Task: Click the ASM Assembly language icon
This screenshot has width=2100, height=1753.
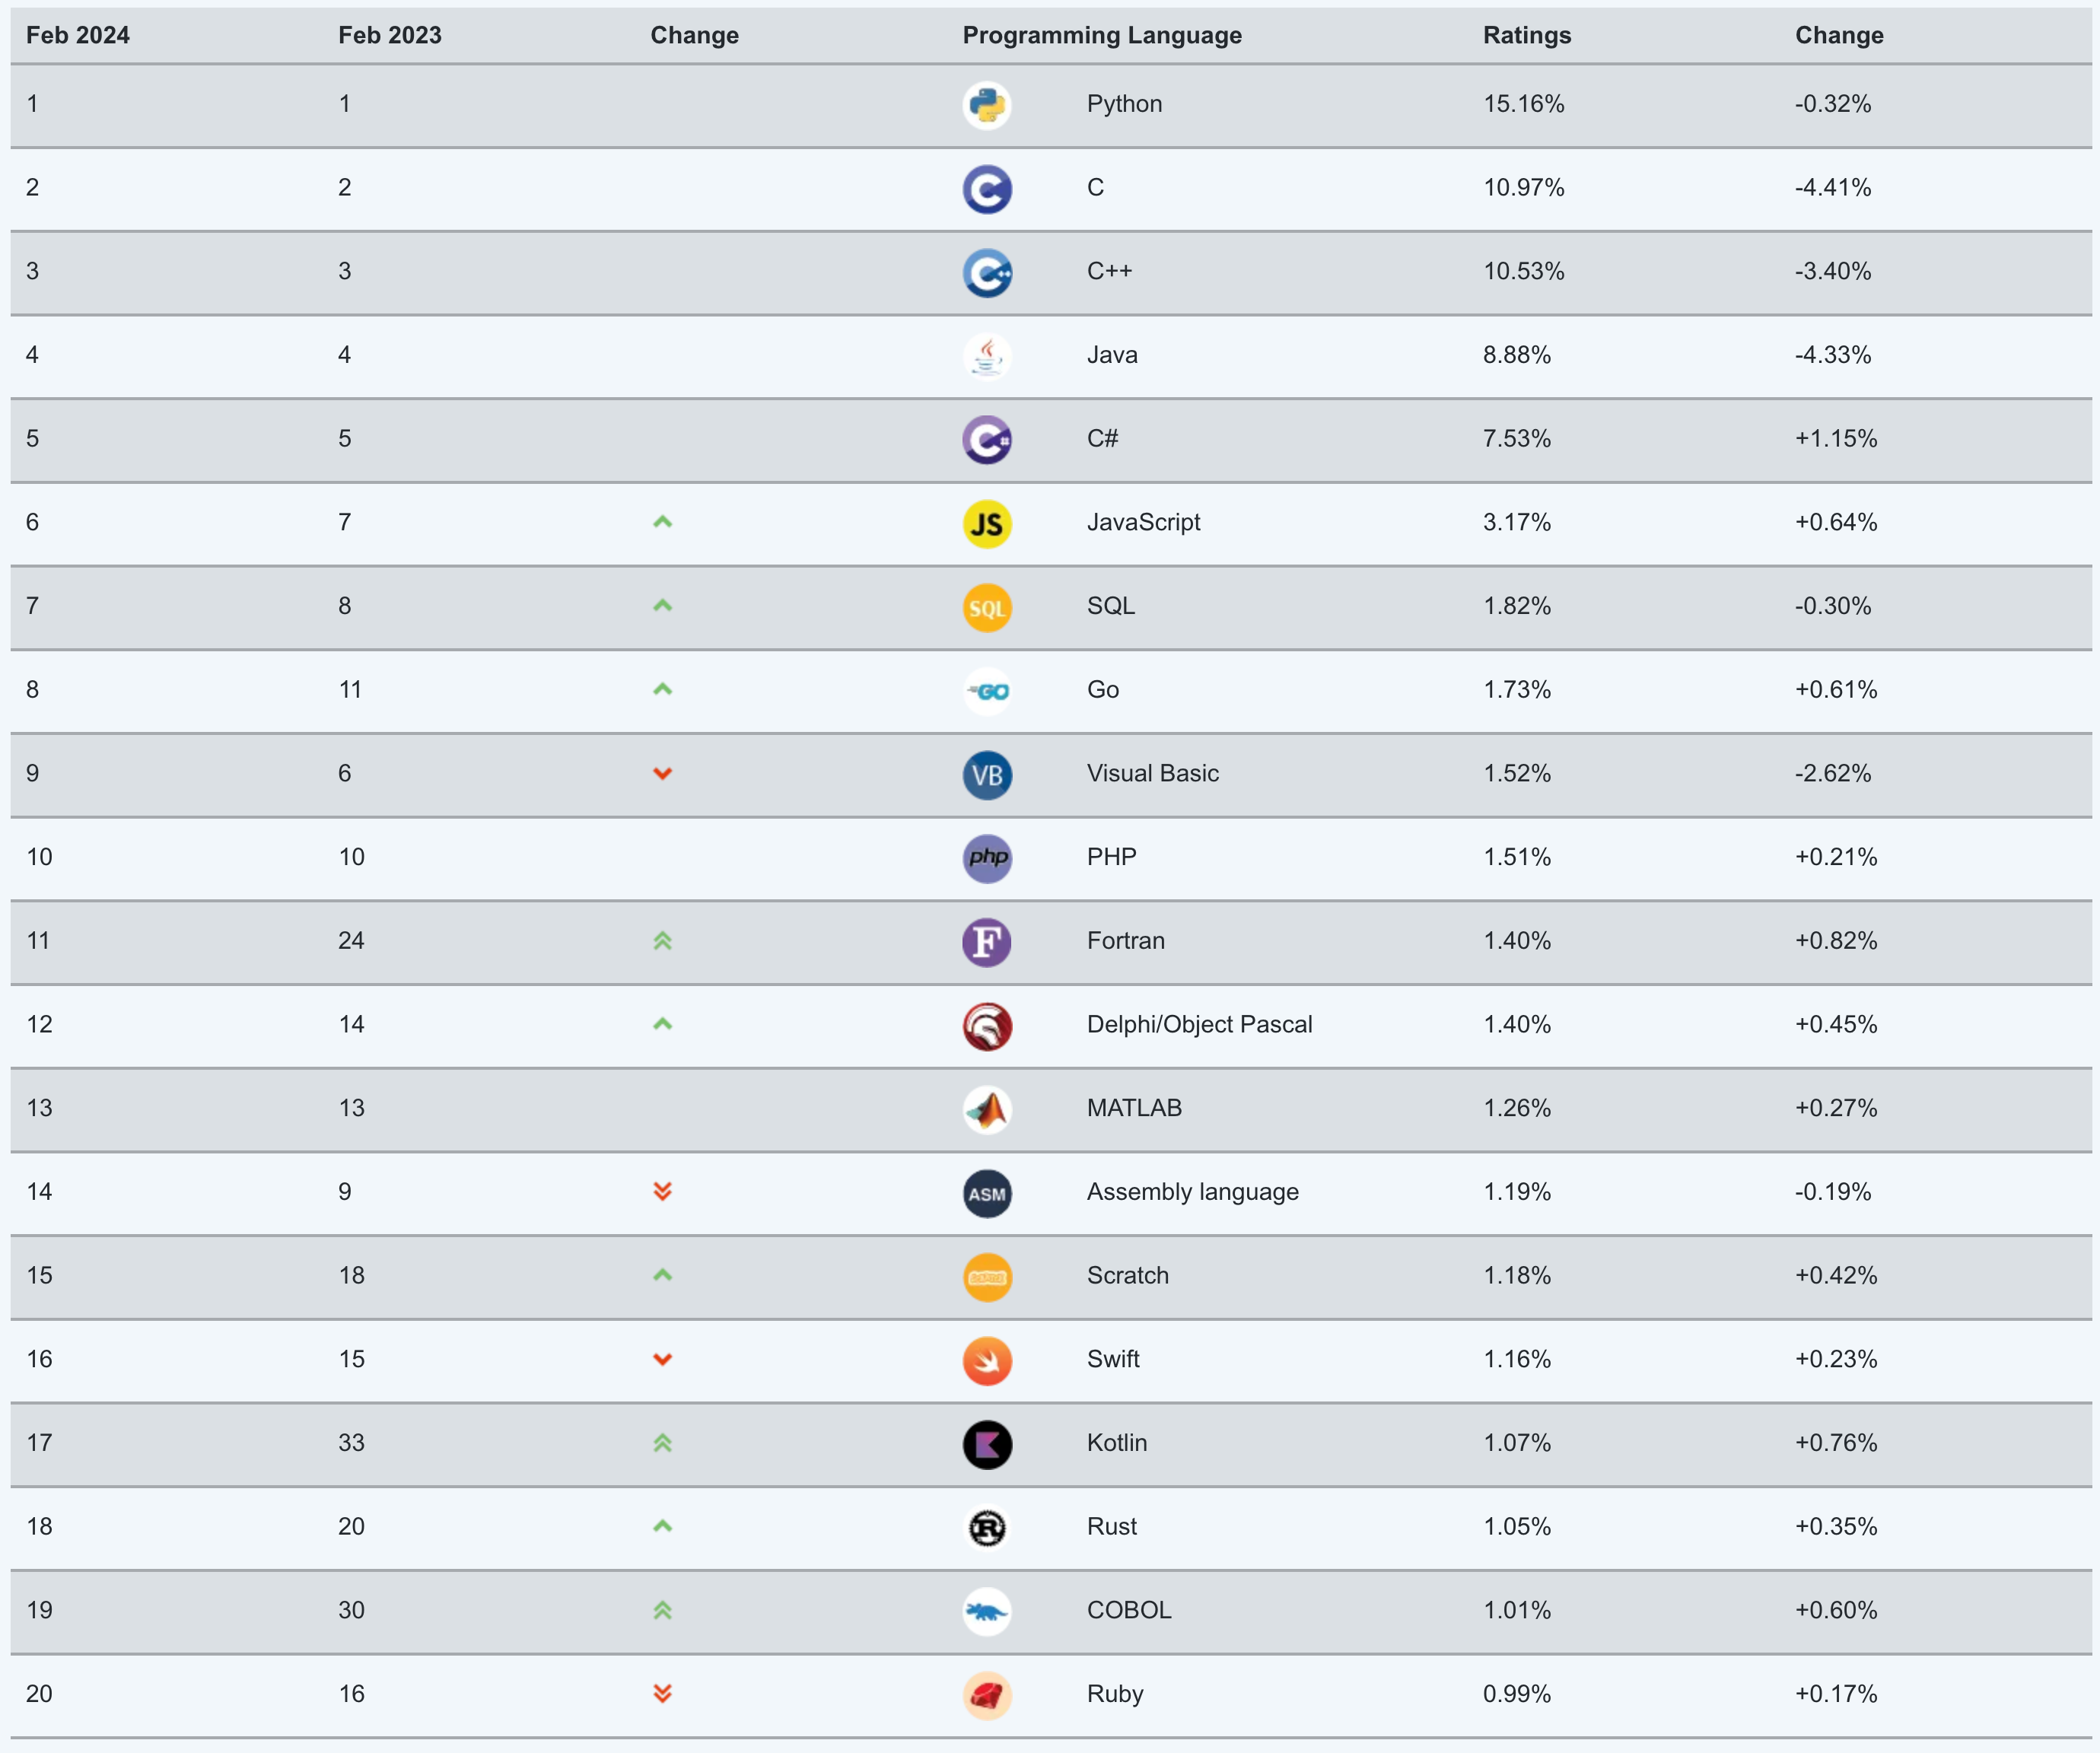Action: point(987,1193)
